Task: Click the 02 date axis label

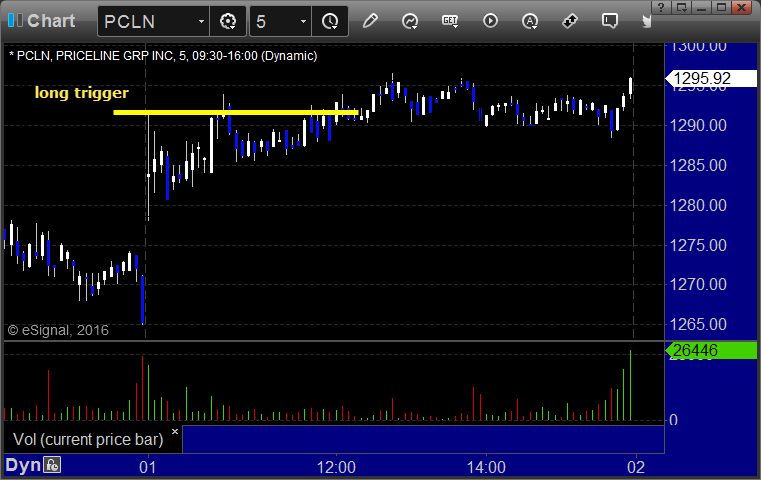Action: (636, 467)
